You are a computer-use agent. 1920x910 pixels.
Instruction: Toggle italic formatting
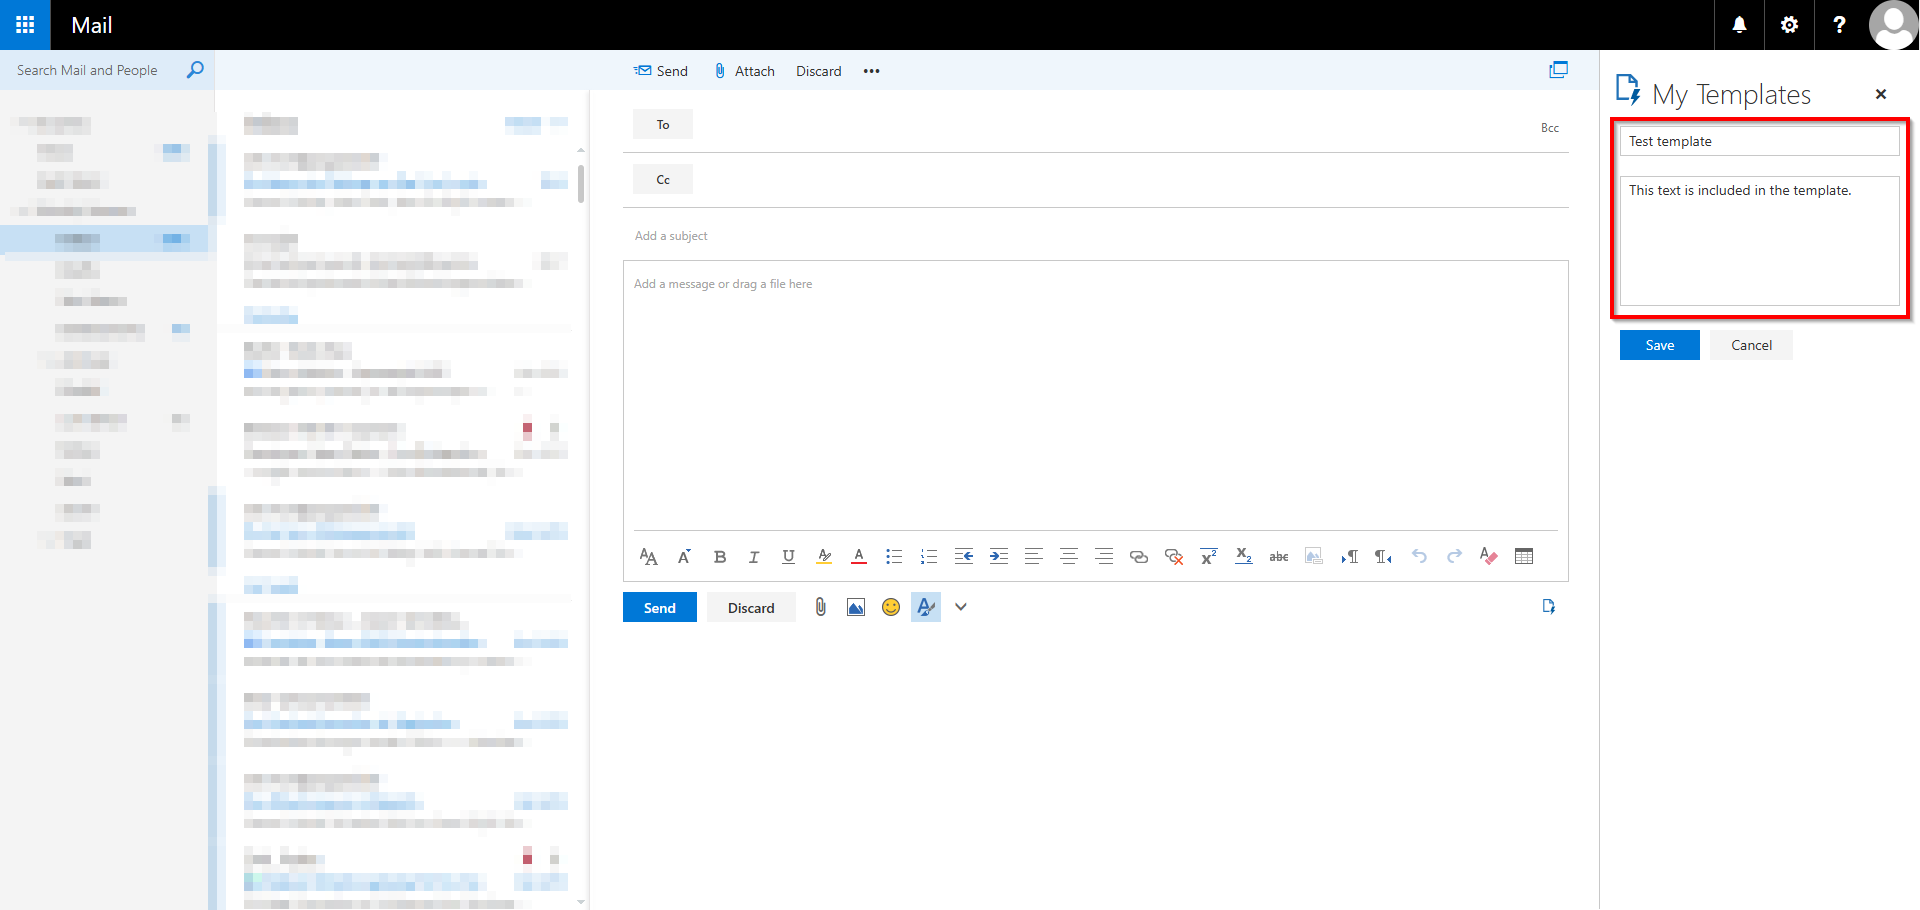pyautogui.click(x=754, y=556)
